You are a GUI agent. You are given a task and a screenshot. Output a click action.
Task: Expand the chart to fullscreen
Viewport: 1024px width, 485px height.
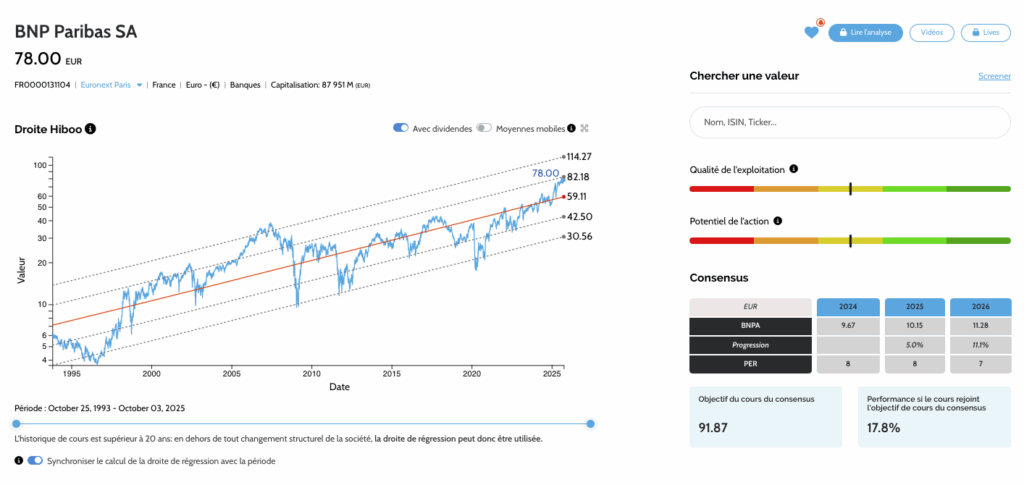coord(585,128)
